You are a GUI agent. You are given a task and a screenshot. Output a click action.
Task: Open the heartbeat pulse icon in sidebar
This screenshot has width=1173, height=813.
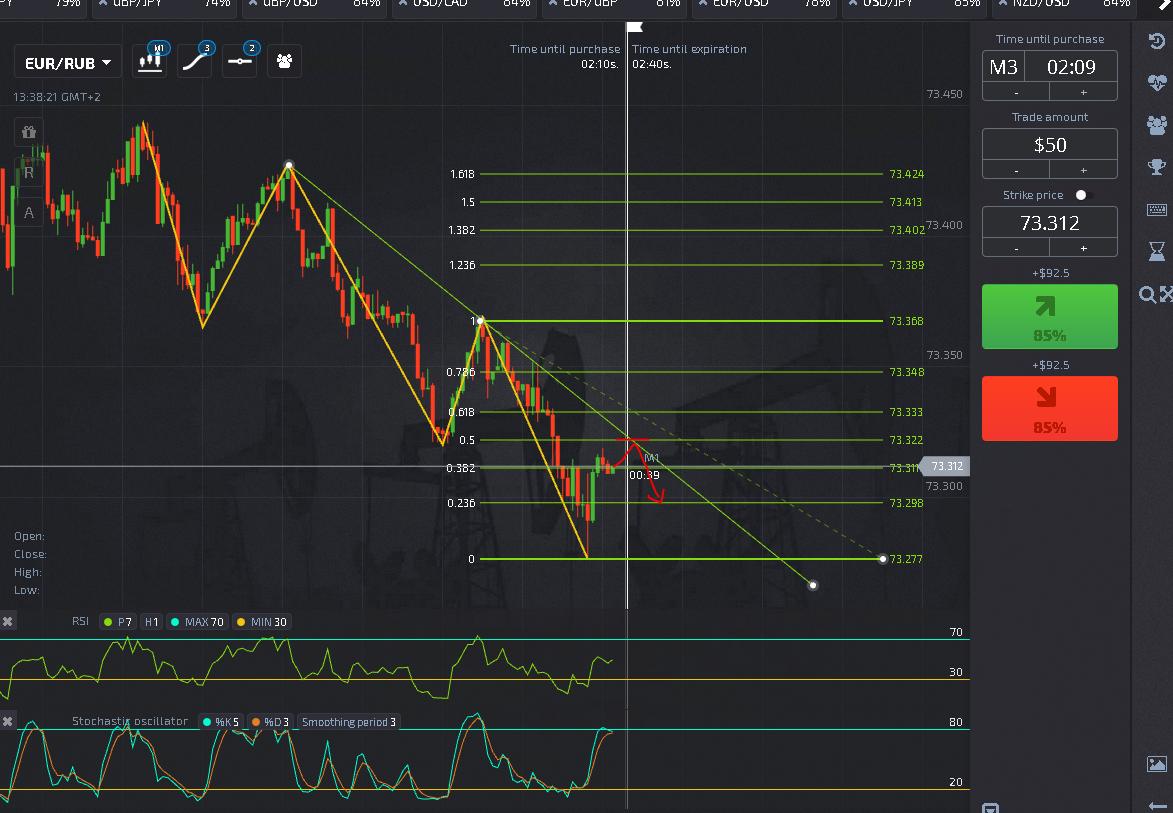click(x=1157, y=82)
